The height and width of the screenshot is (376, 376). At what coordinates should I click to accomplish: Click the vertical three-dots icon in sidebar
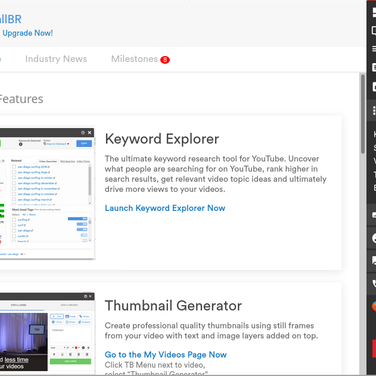coord(374,110)
